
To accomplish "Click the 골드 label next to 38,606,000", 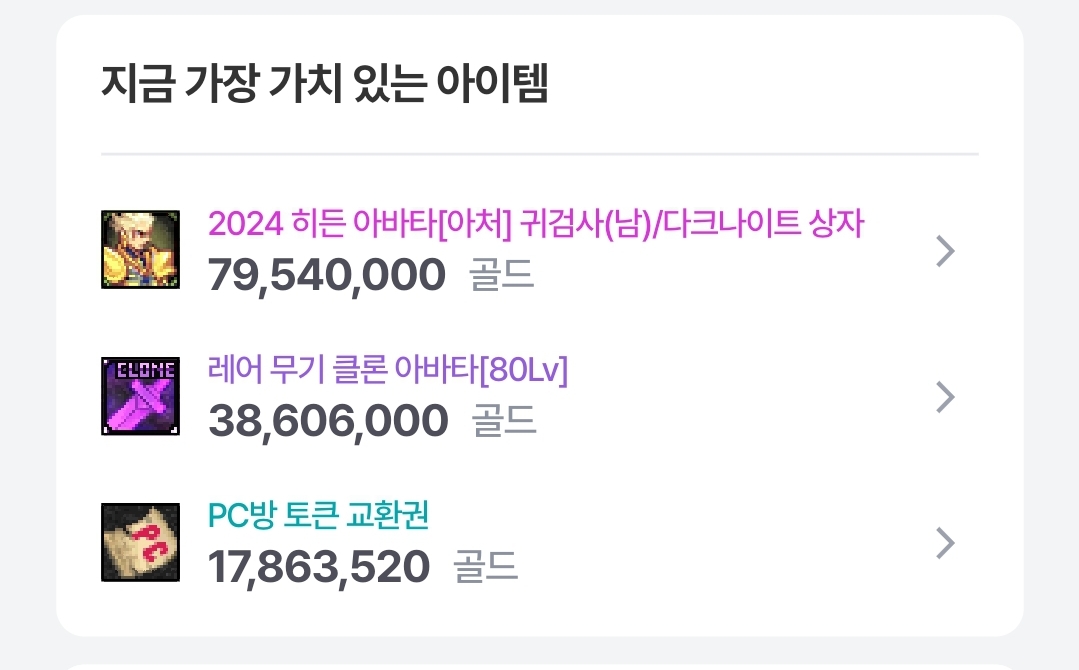I will [x=504, y=421].
